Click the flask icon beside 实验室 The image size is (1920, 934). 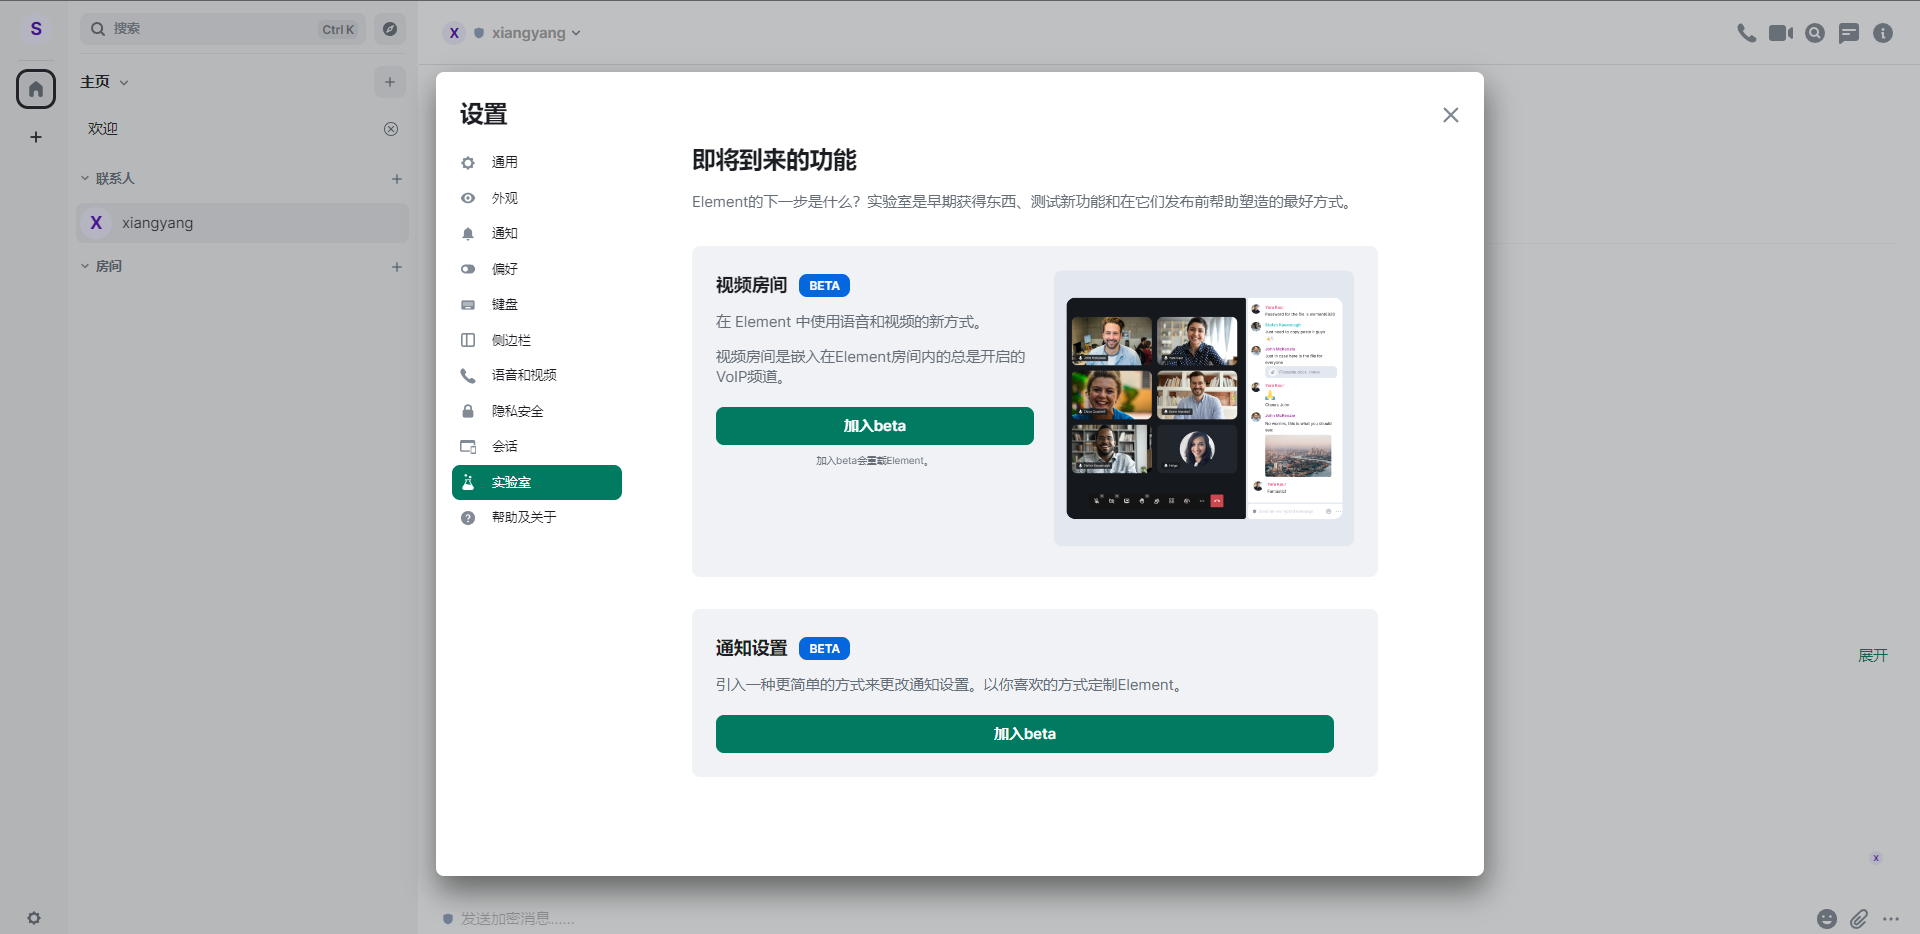(x=468, y=482)
